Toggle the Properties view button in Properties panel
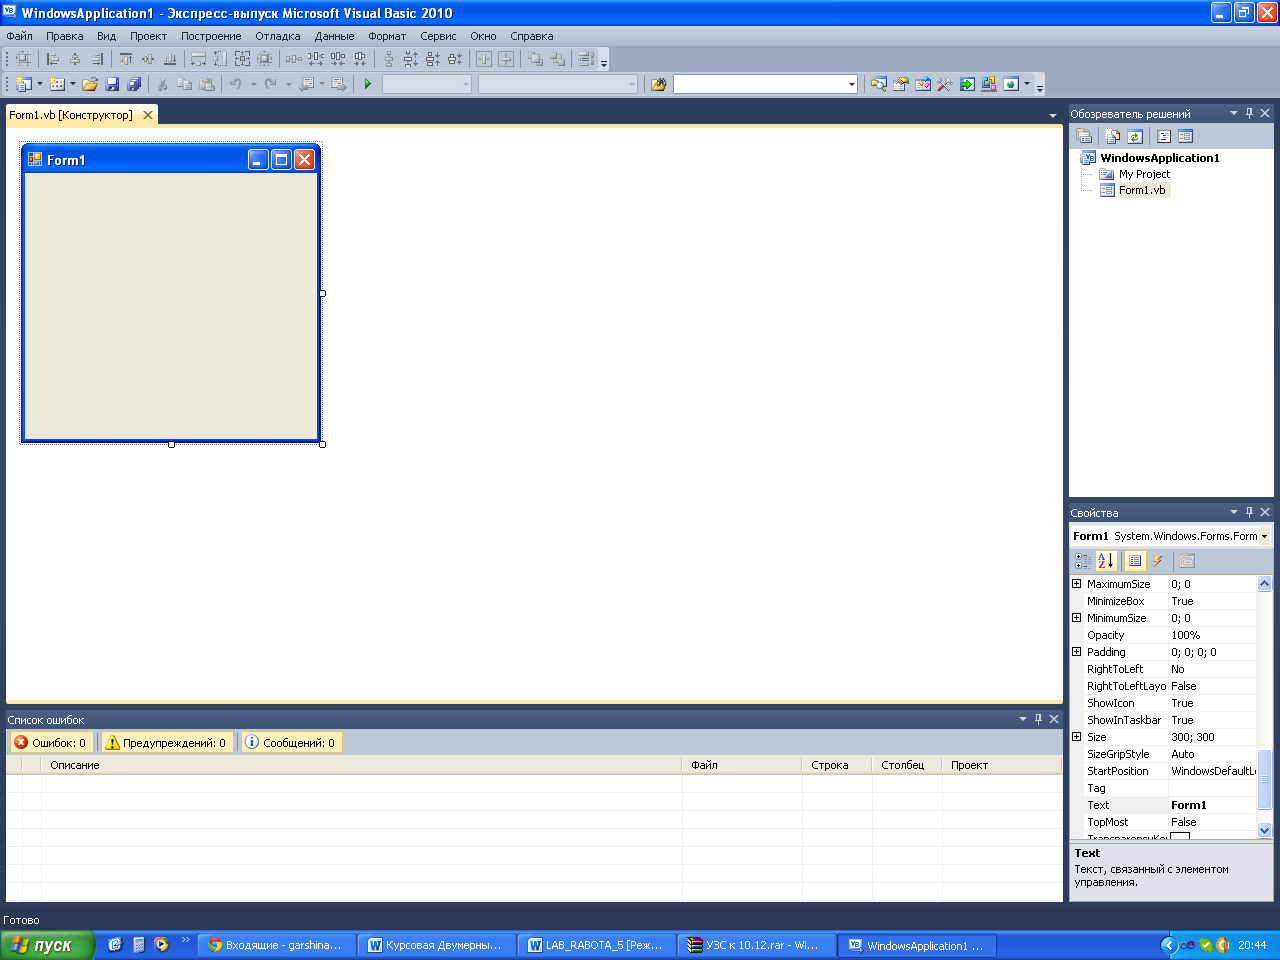This screenshot has width=1280, height=960. pyautogui.click(x=1135, y=561)
